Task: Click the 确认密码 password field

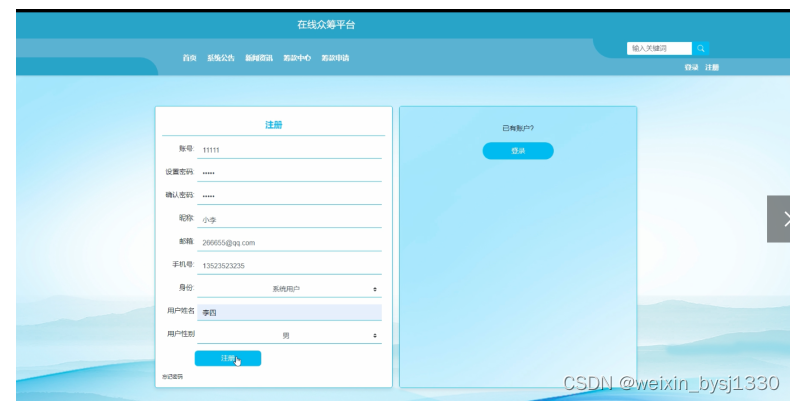Action: (x=289, y=196)
